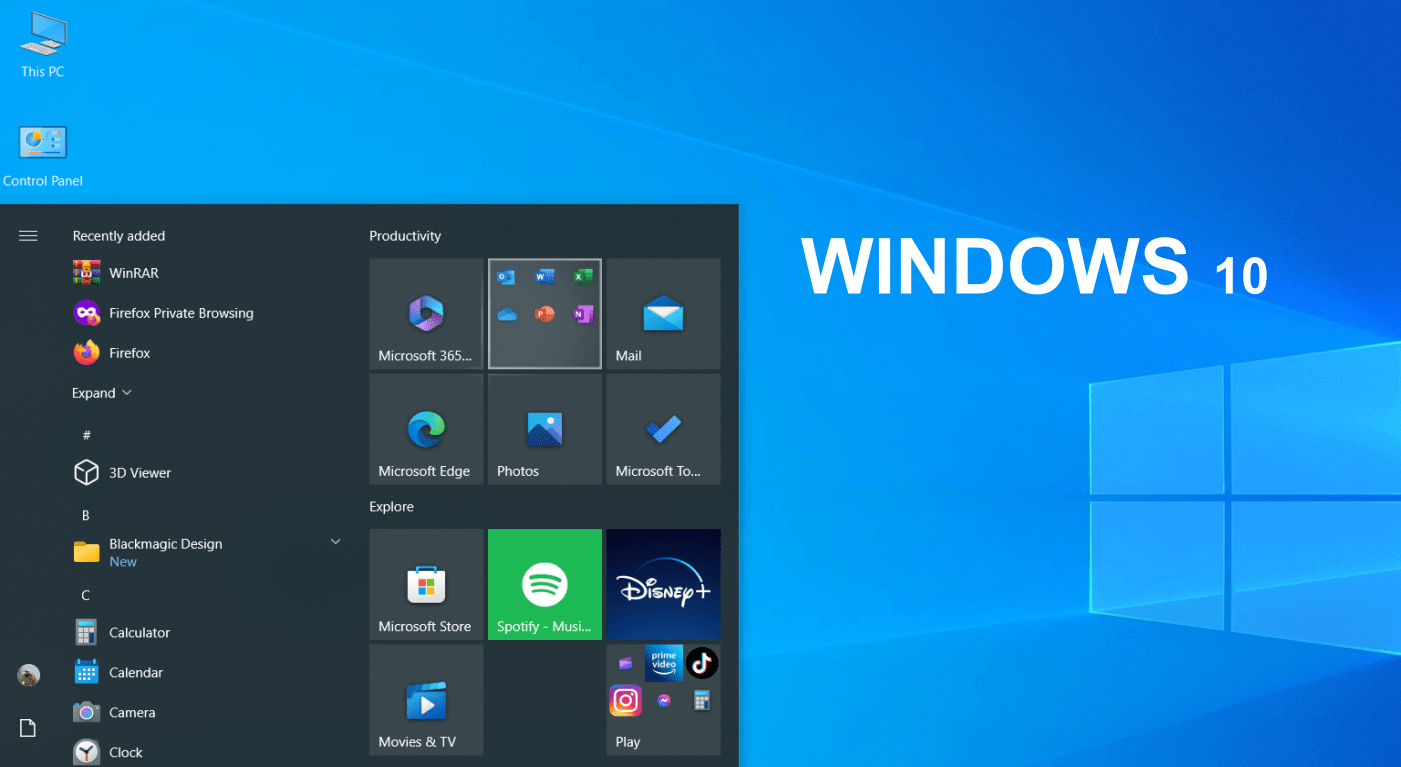Open Firefox Private Browsing app
The height and width of the screenshot is (767, 1401).
[x=209, y=313]
